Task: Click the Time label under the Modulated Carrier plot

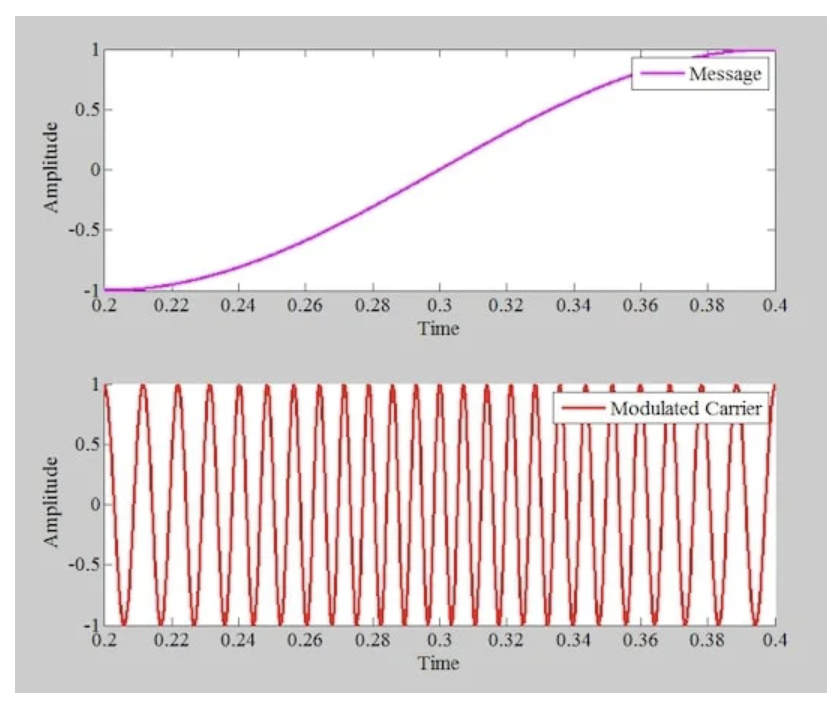Action: pos(438,663)
